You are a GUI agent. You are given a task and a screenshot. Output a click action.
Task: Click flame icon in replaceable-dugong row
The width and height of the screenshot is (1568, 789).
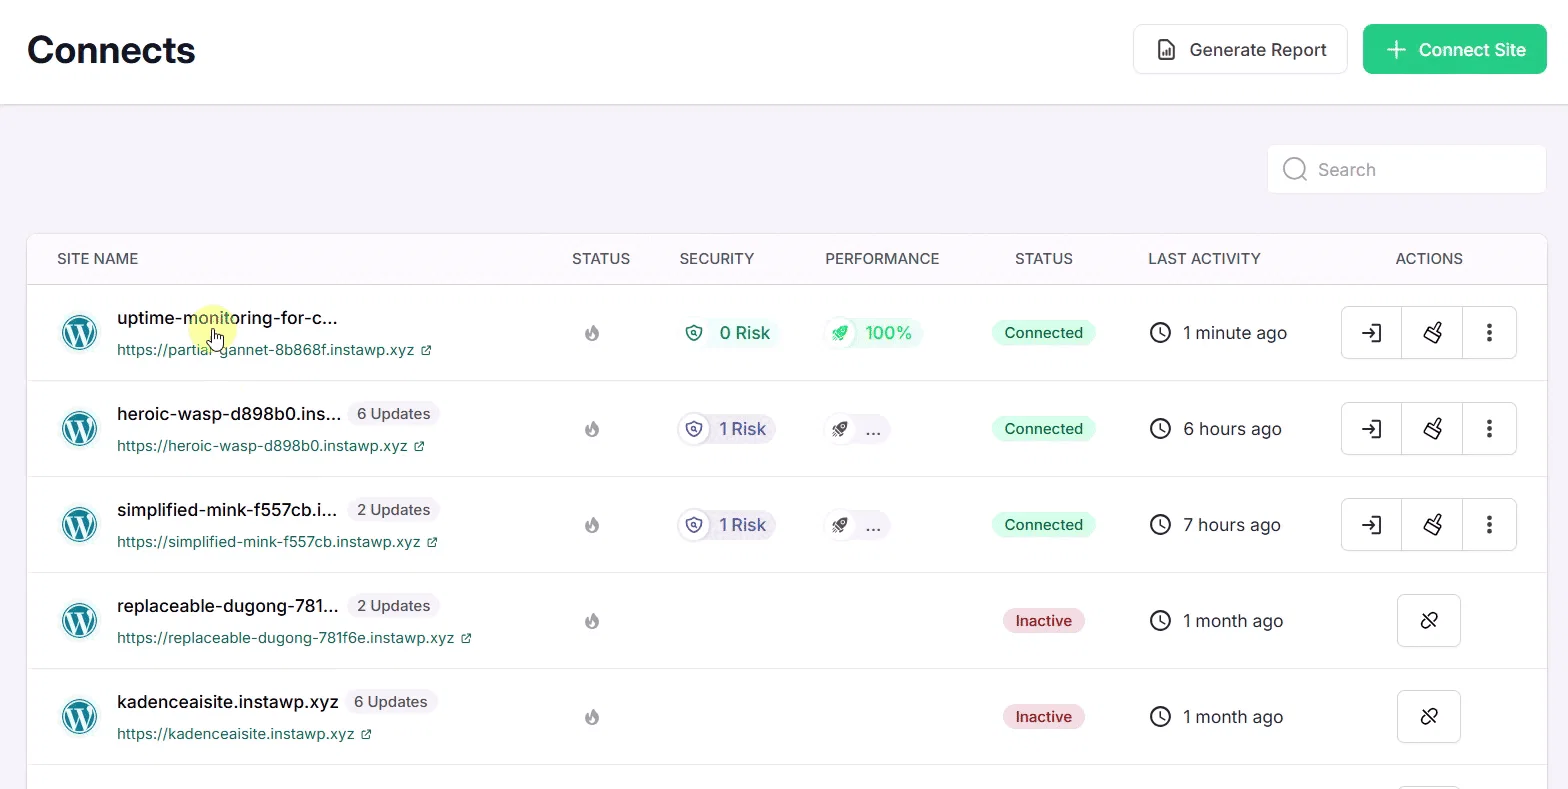(592, 621)
